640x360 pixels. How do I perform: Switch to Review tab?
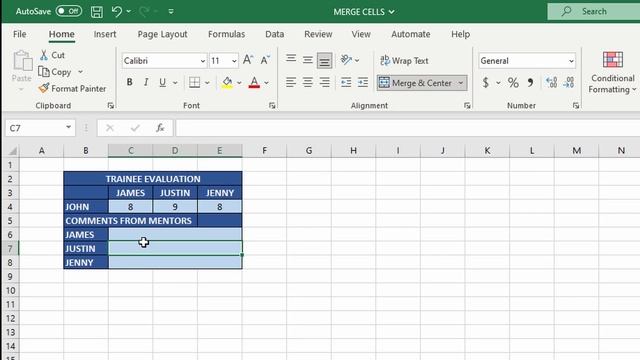[318, 34]
